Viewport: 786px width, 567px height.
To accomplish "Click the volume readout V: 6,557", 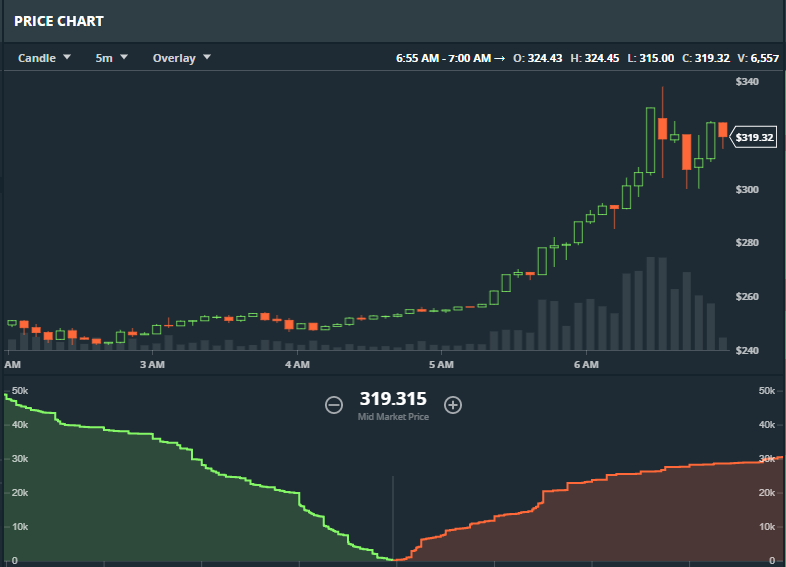I will (x=758, y=58).
